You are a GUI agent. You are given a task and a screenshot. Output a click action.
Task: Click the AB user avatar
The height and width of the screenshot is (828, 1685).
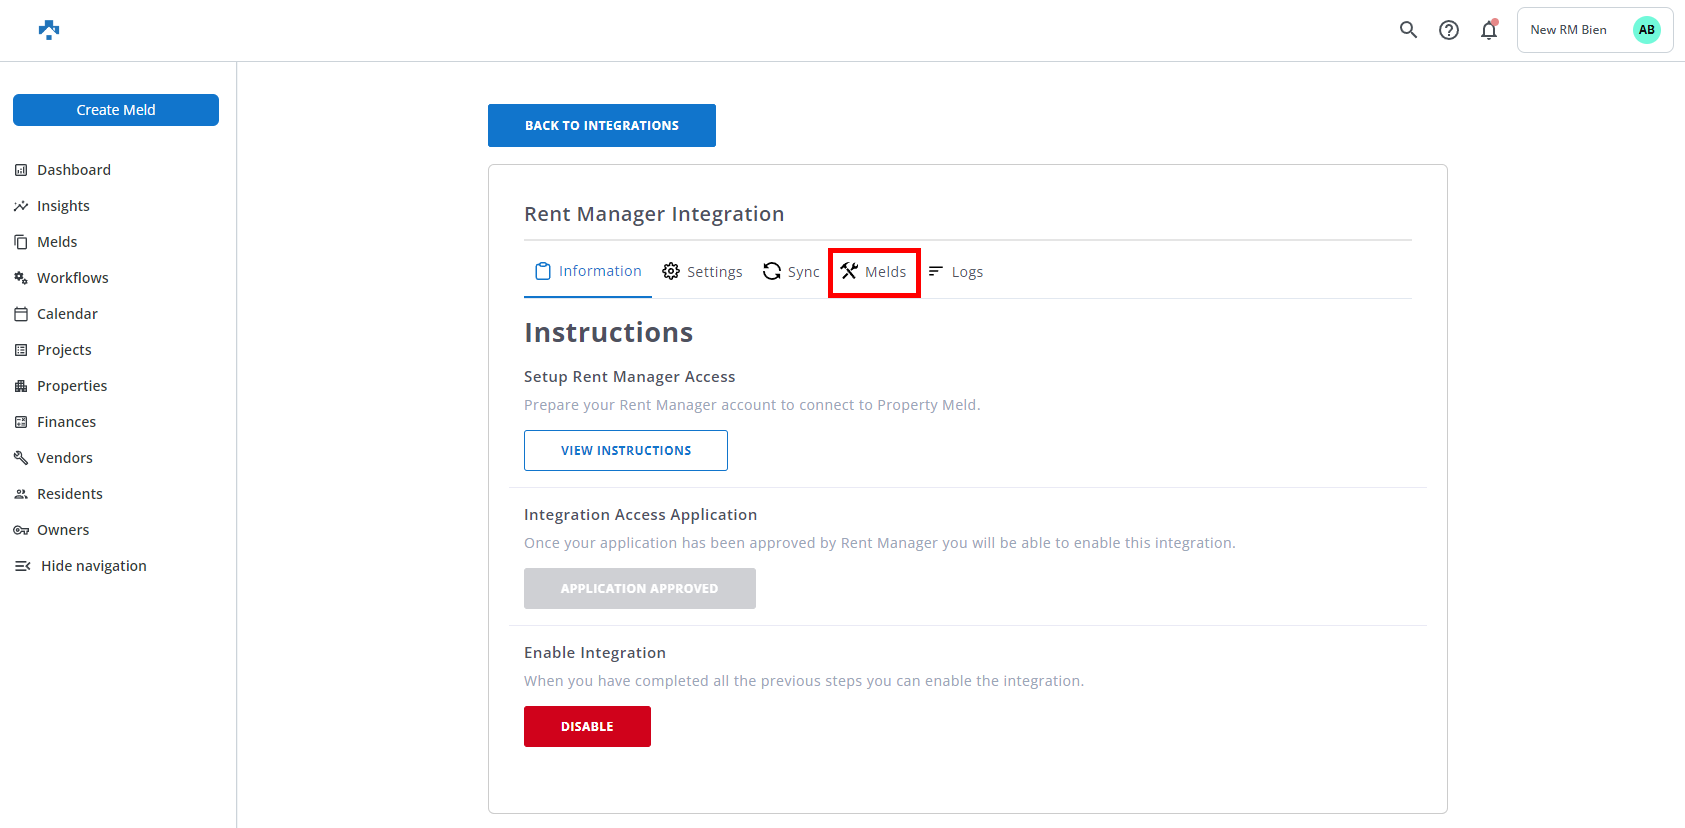[x=1646, y=30]
